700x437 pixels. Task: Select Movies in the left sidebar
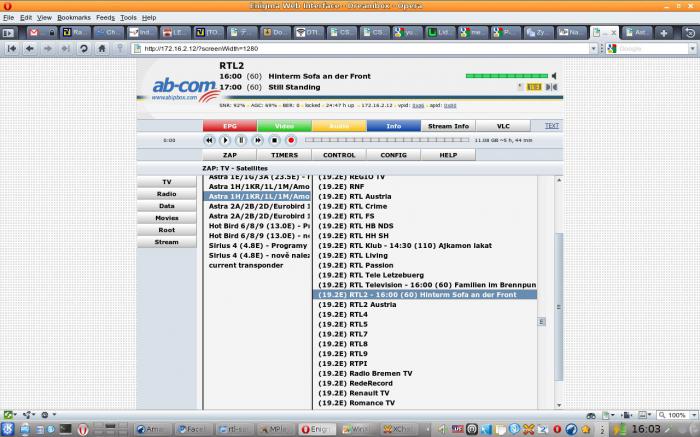pos(167,218)
